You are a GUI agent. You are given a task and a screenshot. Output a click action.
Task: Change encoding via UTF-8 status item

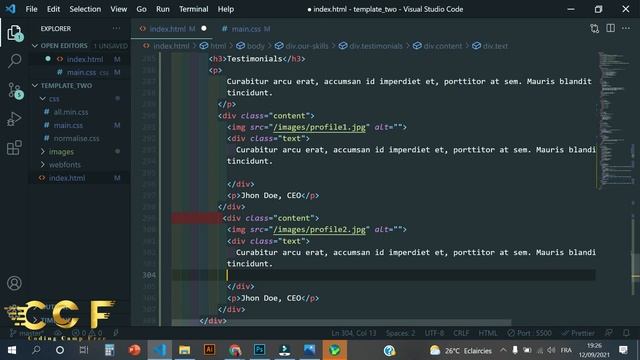click(x=434, y=333)
